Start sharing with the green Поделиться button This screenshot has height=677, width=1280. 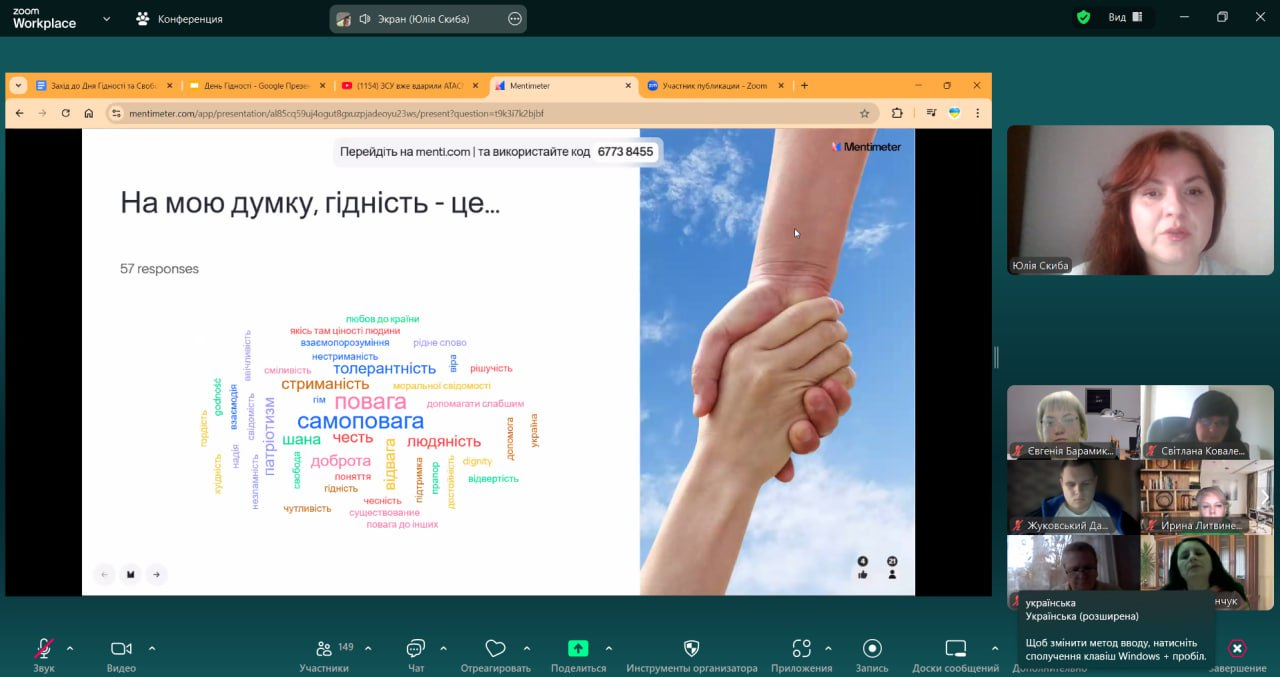578,653
